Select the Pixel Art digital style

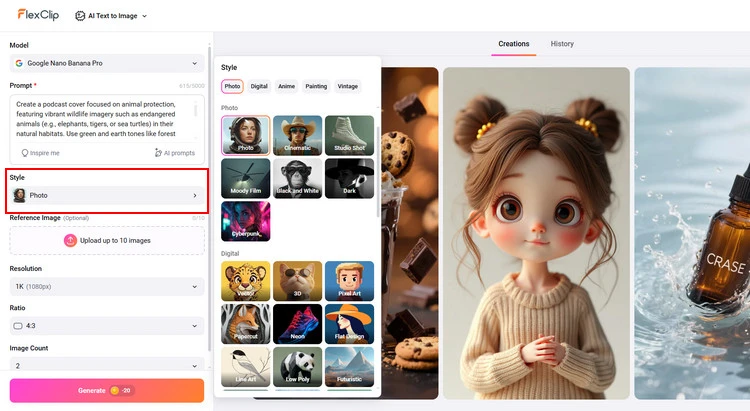pyautogui.click(x=349, y=281)
